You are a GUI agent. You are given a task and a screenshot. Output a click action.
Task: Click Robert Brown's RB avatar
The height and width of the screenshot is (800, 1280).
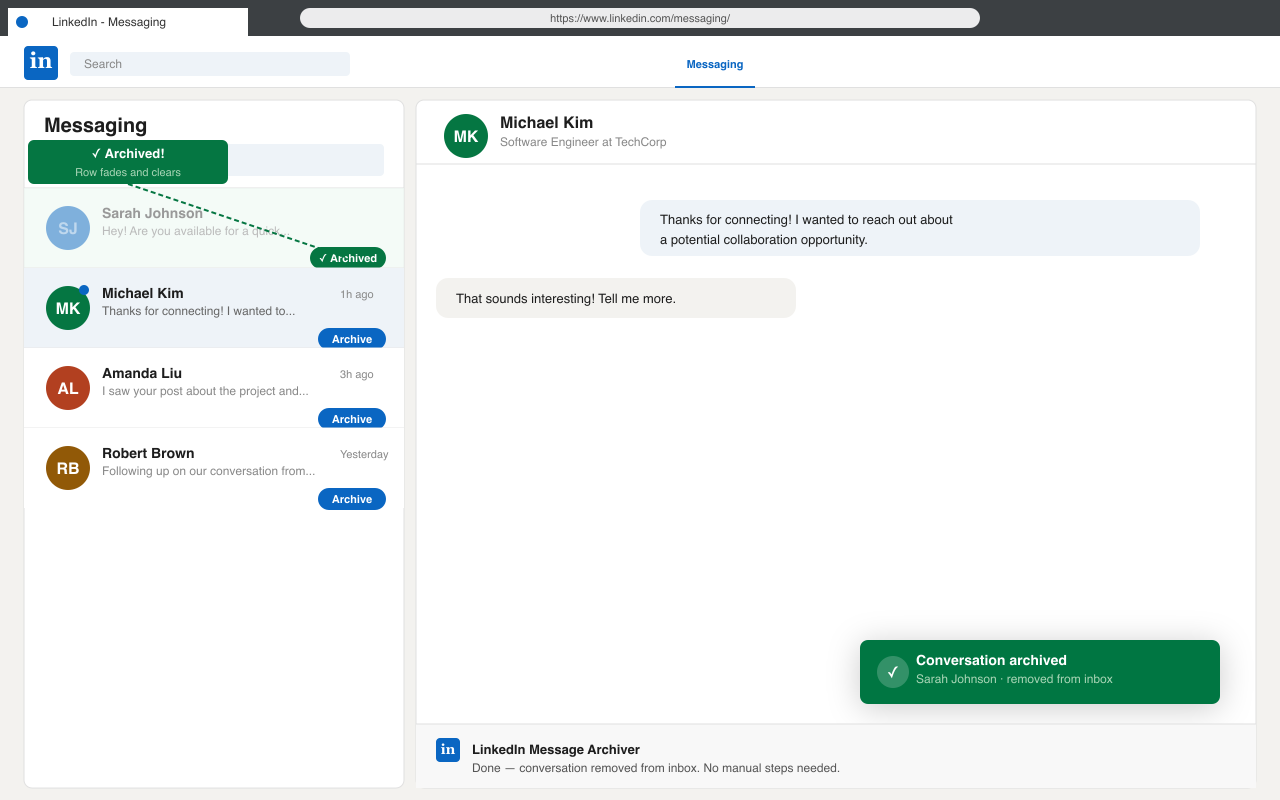[x=68, y=468]
